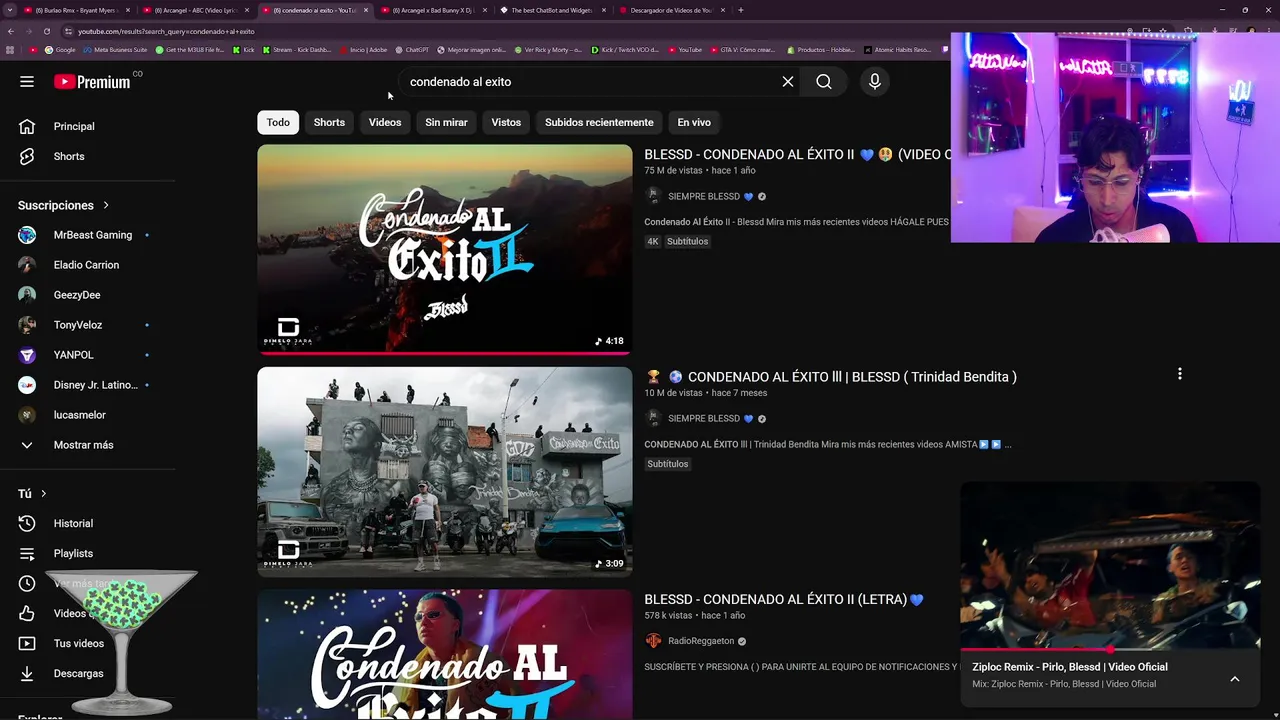Open Disney Jr. Latino channel avatar
1280x720 pixels.
(x=27, y=385)
